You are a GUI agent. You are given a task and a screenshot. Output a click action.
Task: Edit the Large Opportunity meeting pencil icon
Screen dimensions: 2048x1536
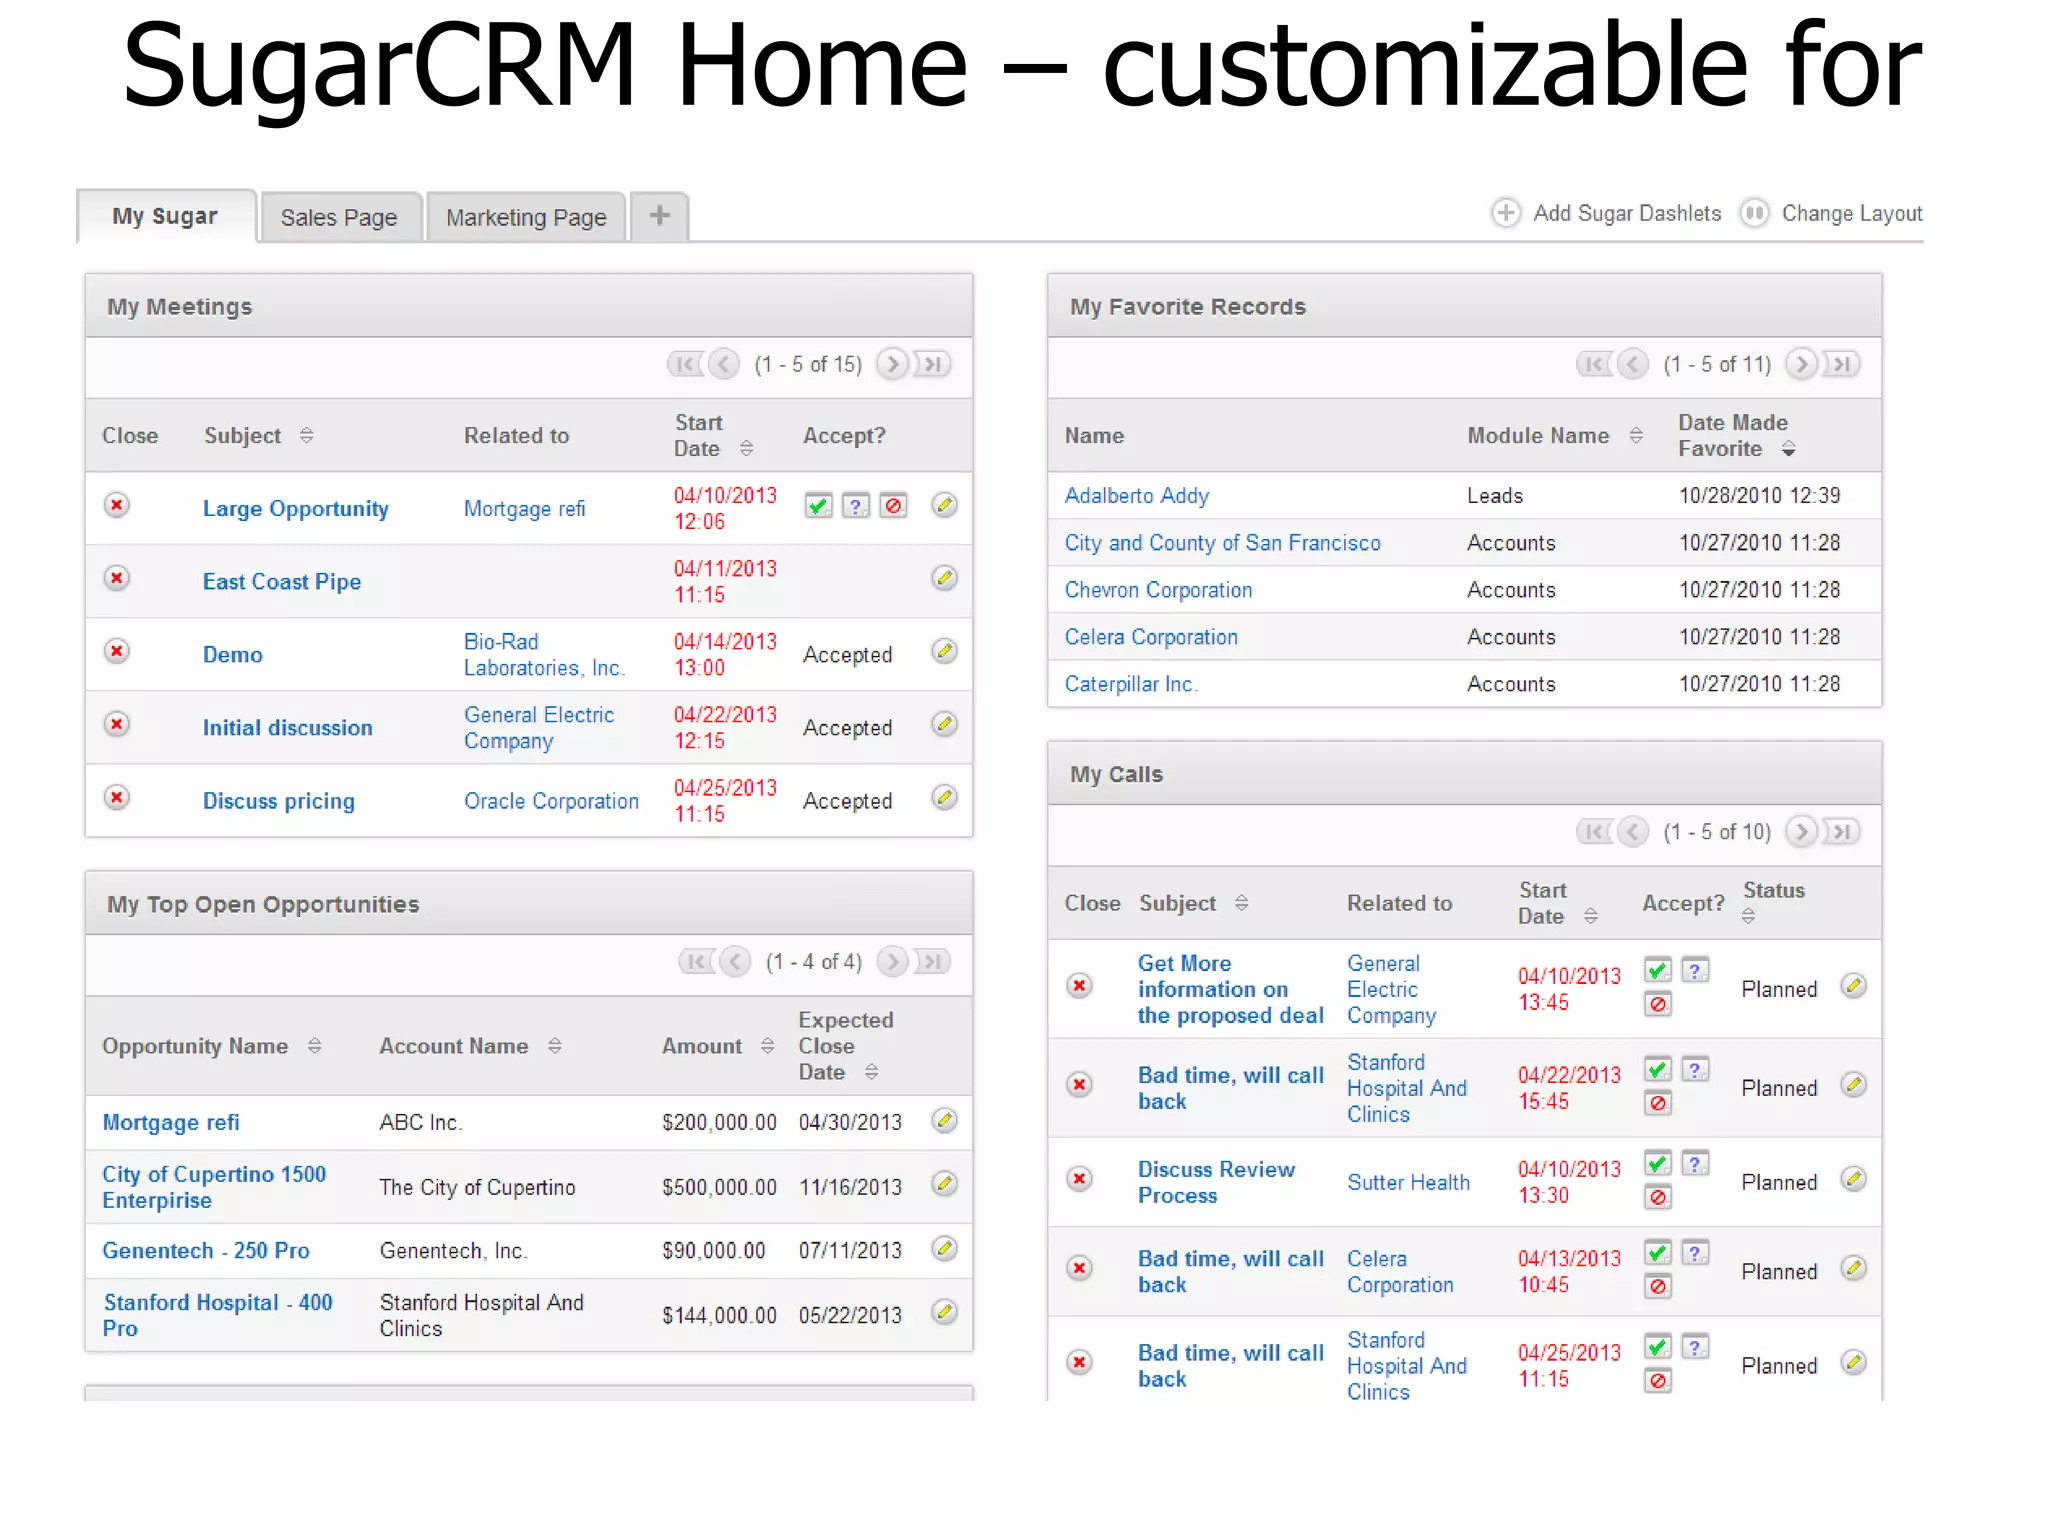coord(944,505)
